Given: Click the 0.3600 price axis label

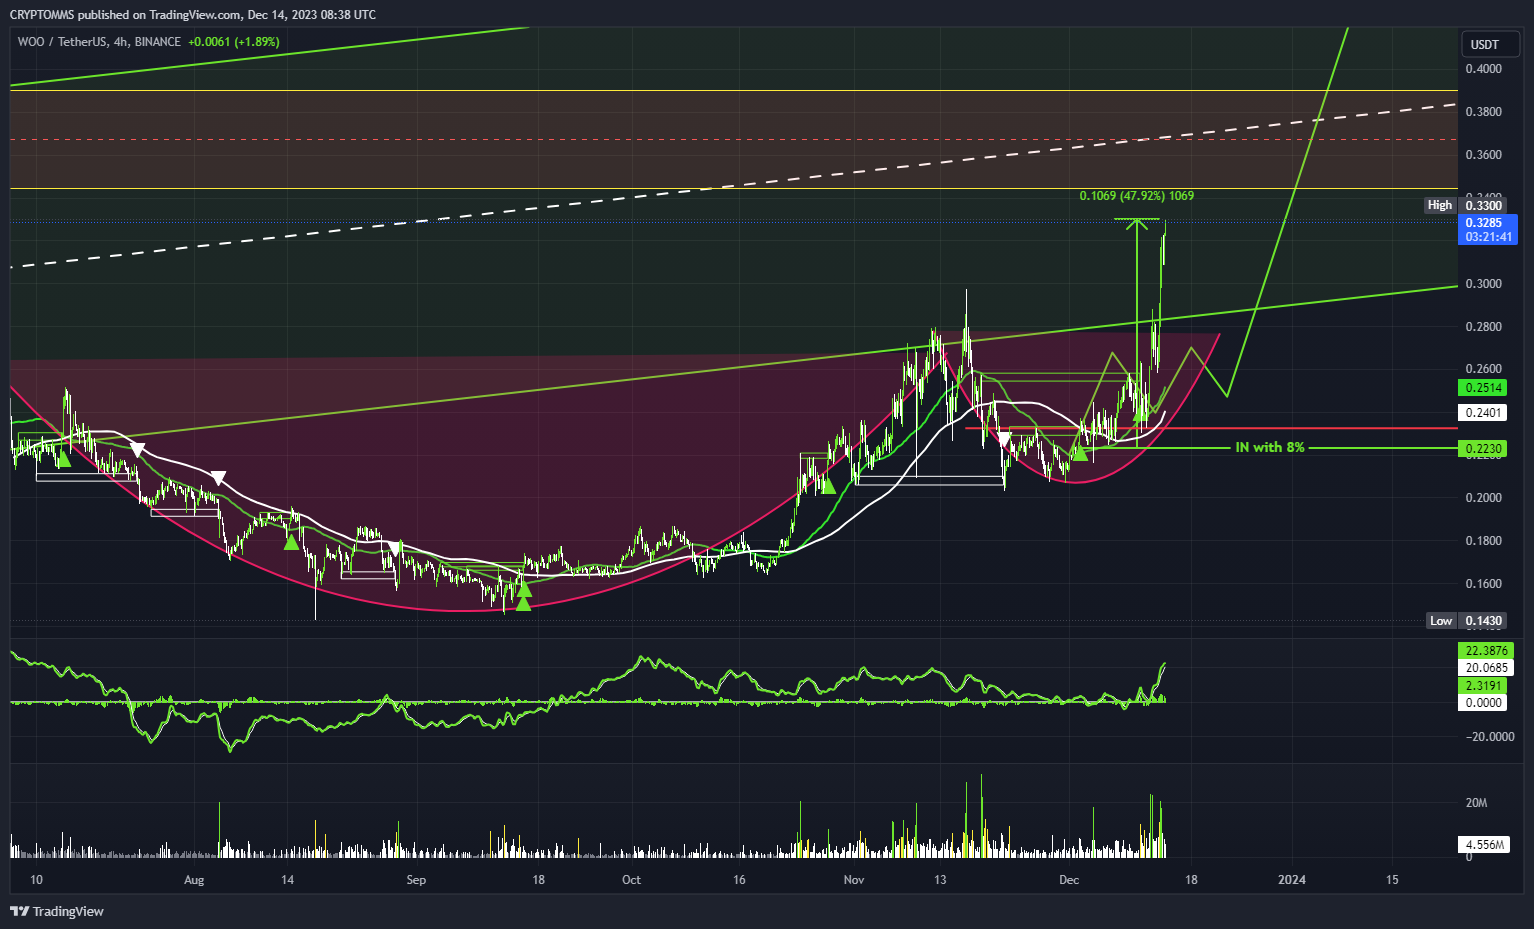Looking at the screenshot, I should 1483,155.
